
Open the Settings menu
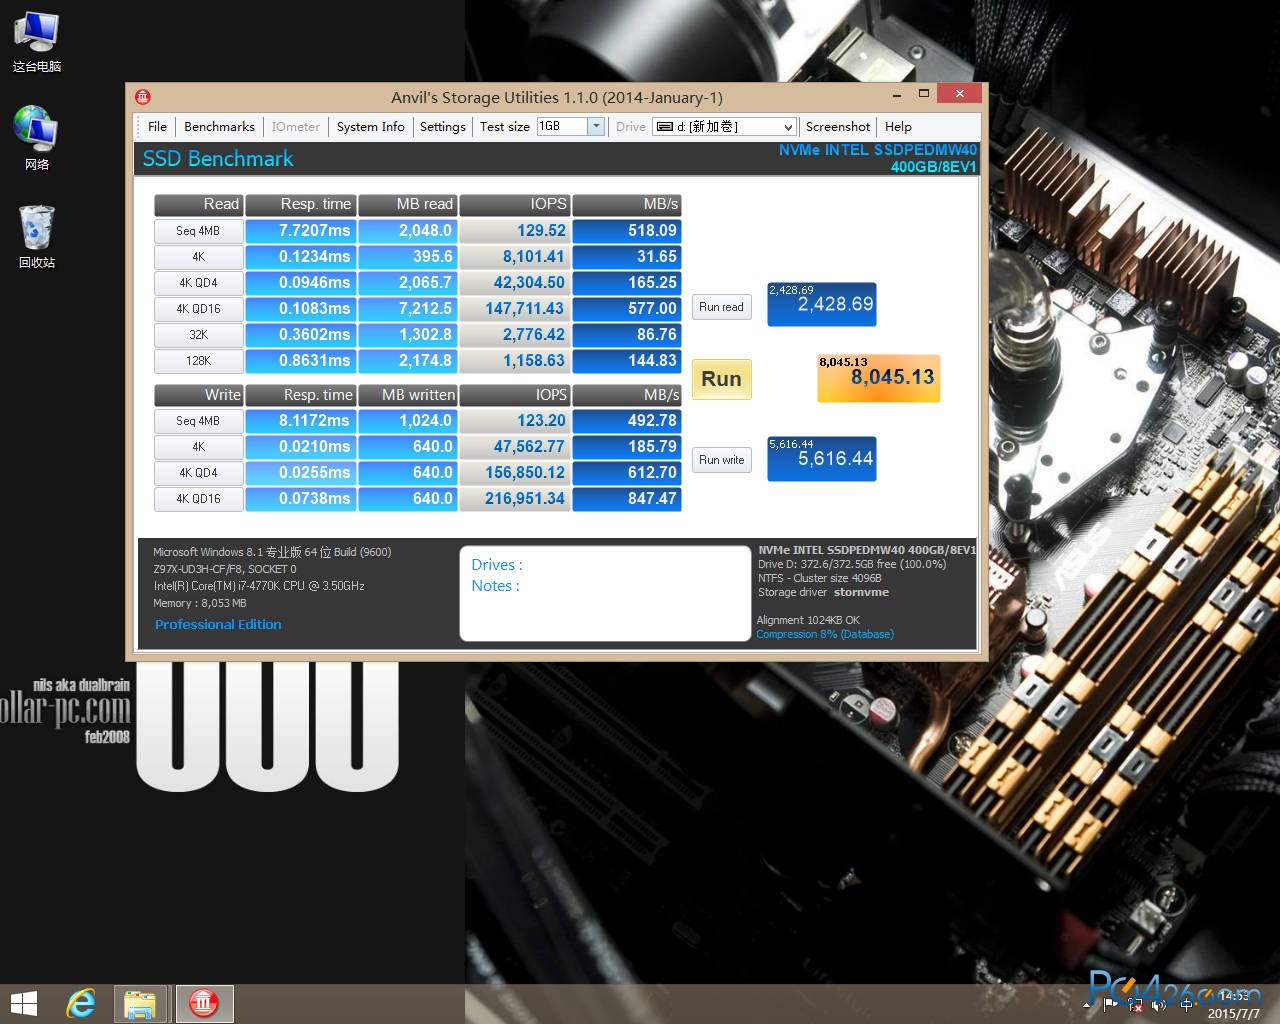[x=442, y=127]
